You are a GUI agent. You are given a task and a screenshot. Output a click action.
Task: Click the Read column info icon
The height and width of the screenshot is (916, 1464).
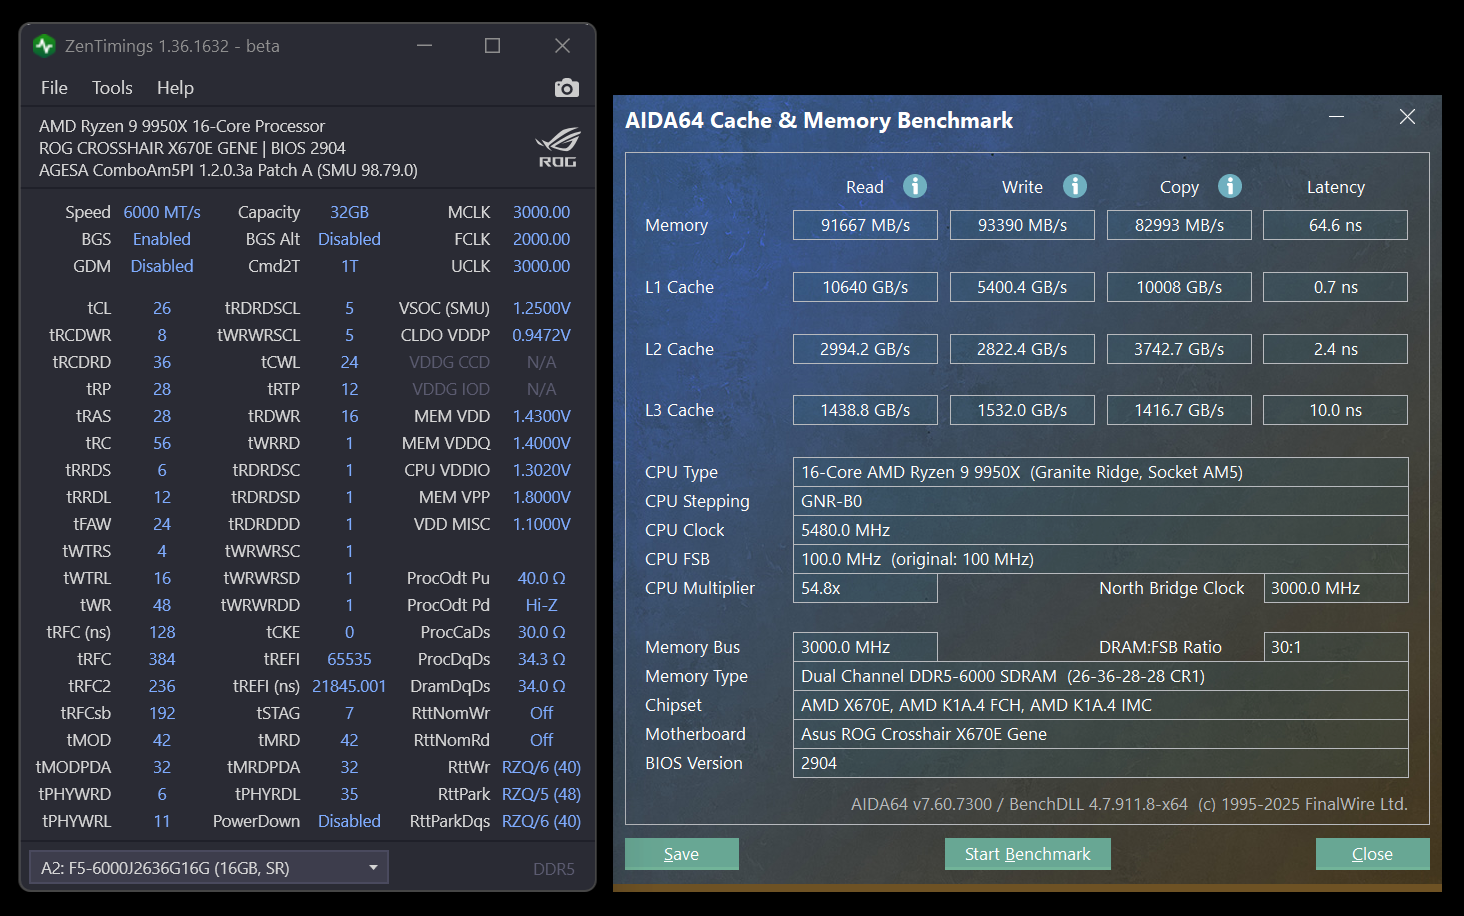coord(915,186)
